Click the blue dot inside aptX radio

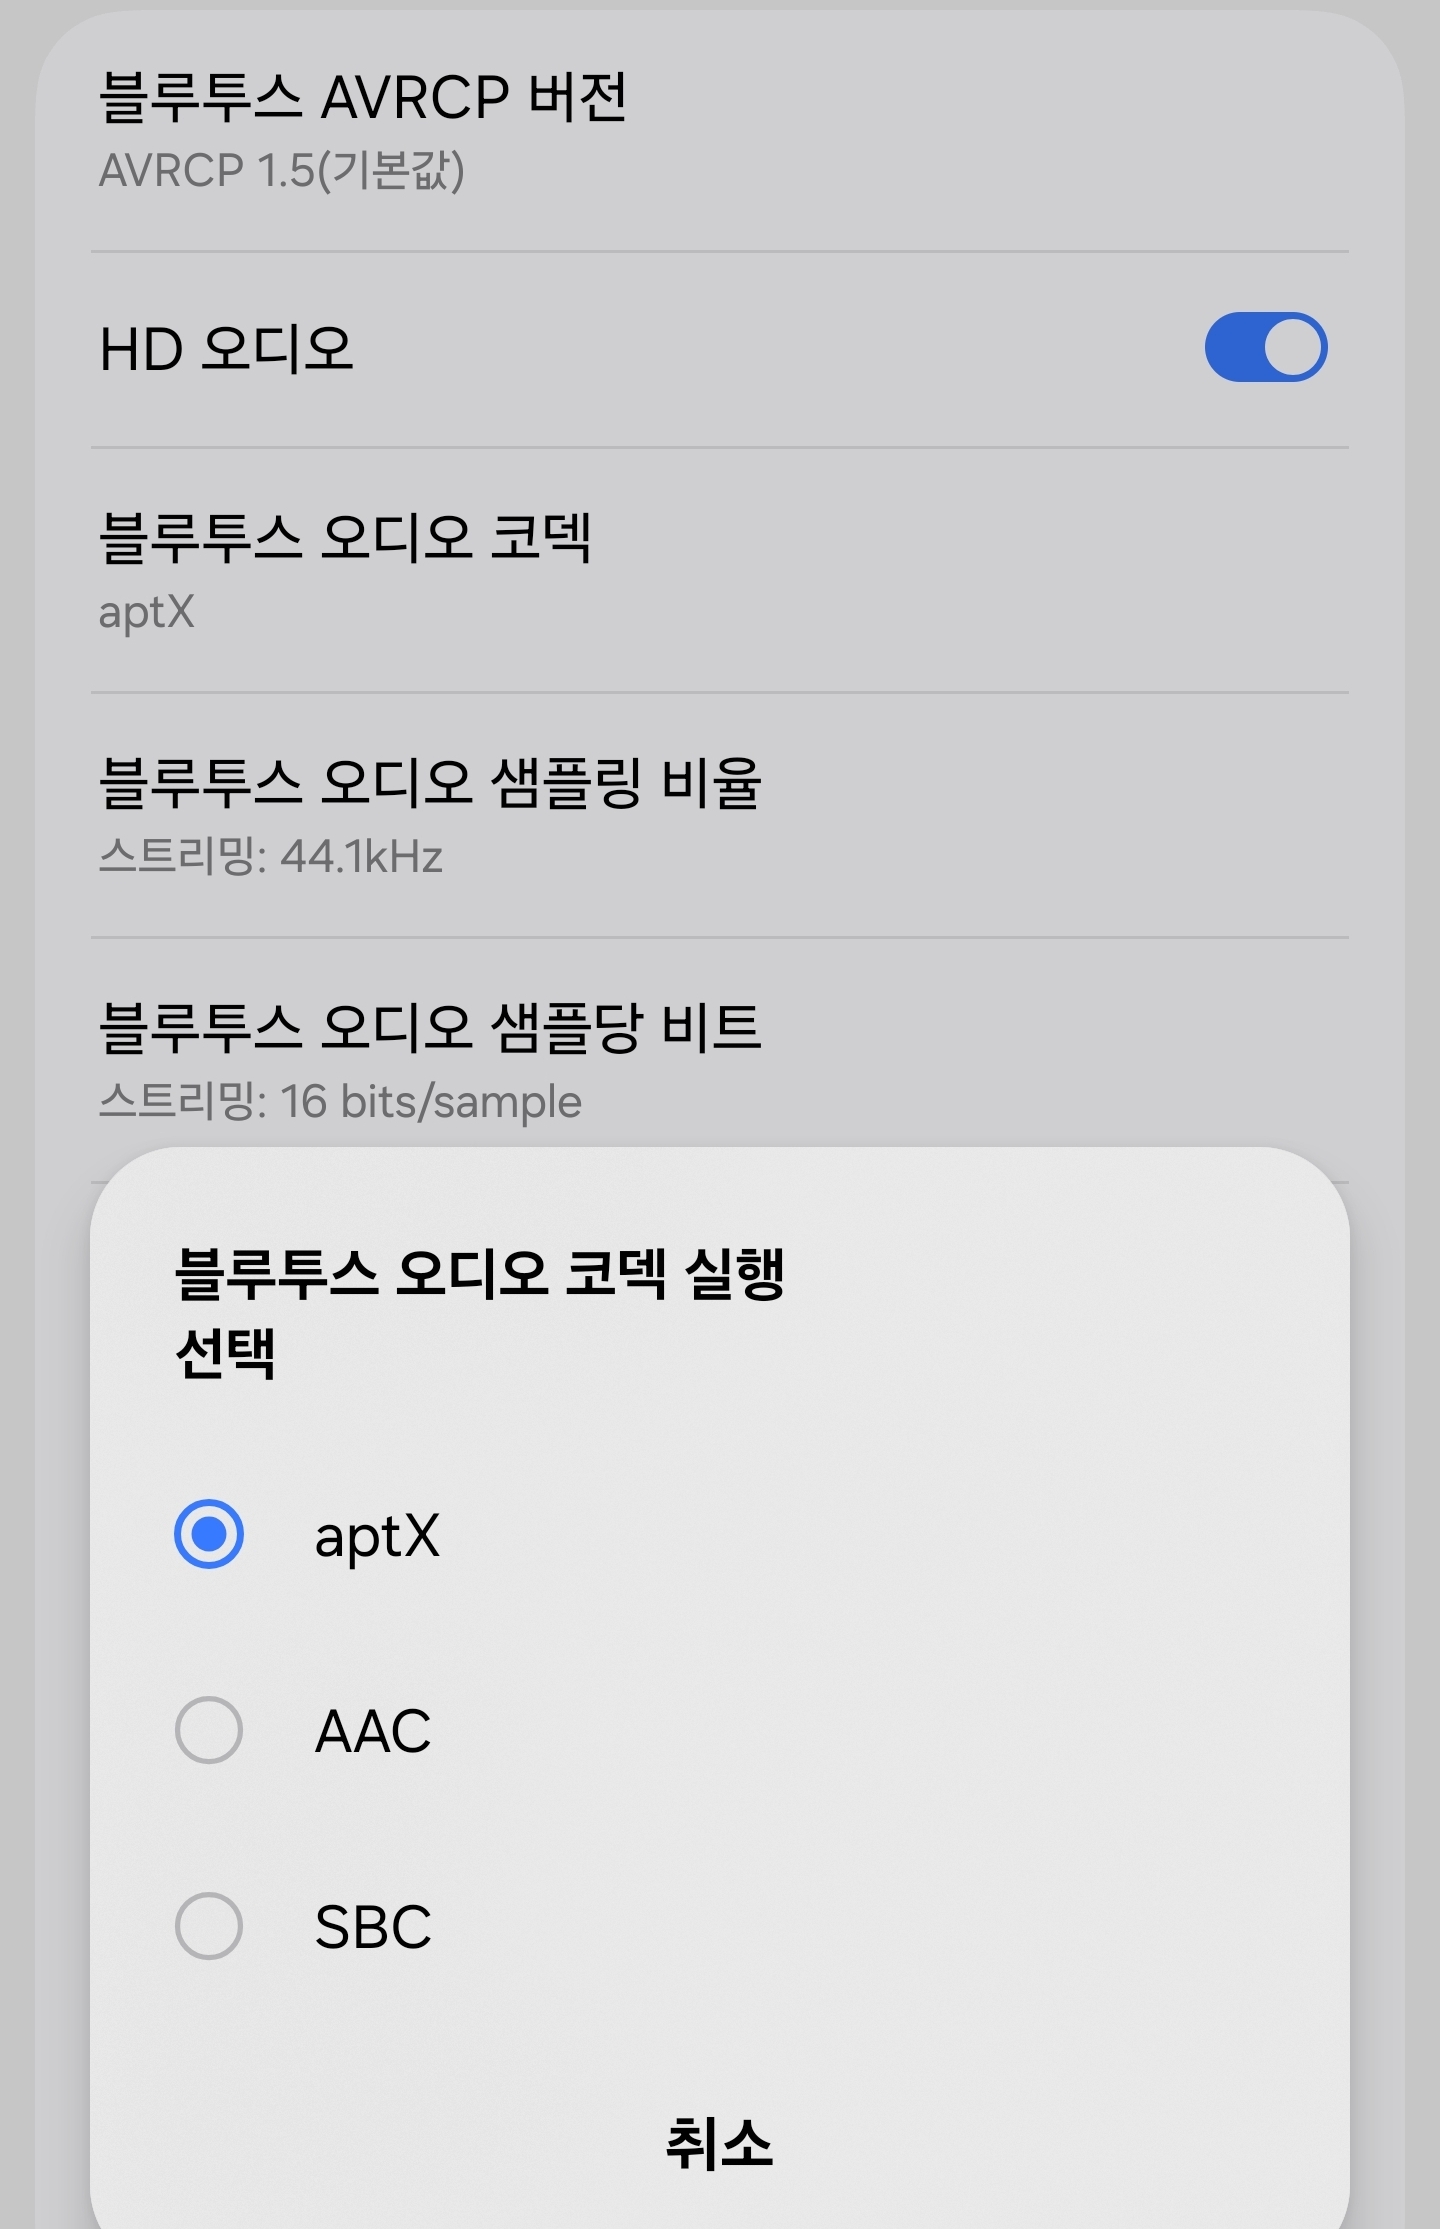click(x=209, y=1534)
